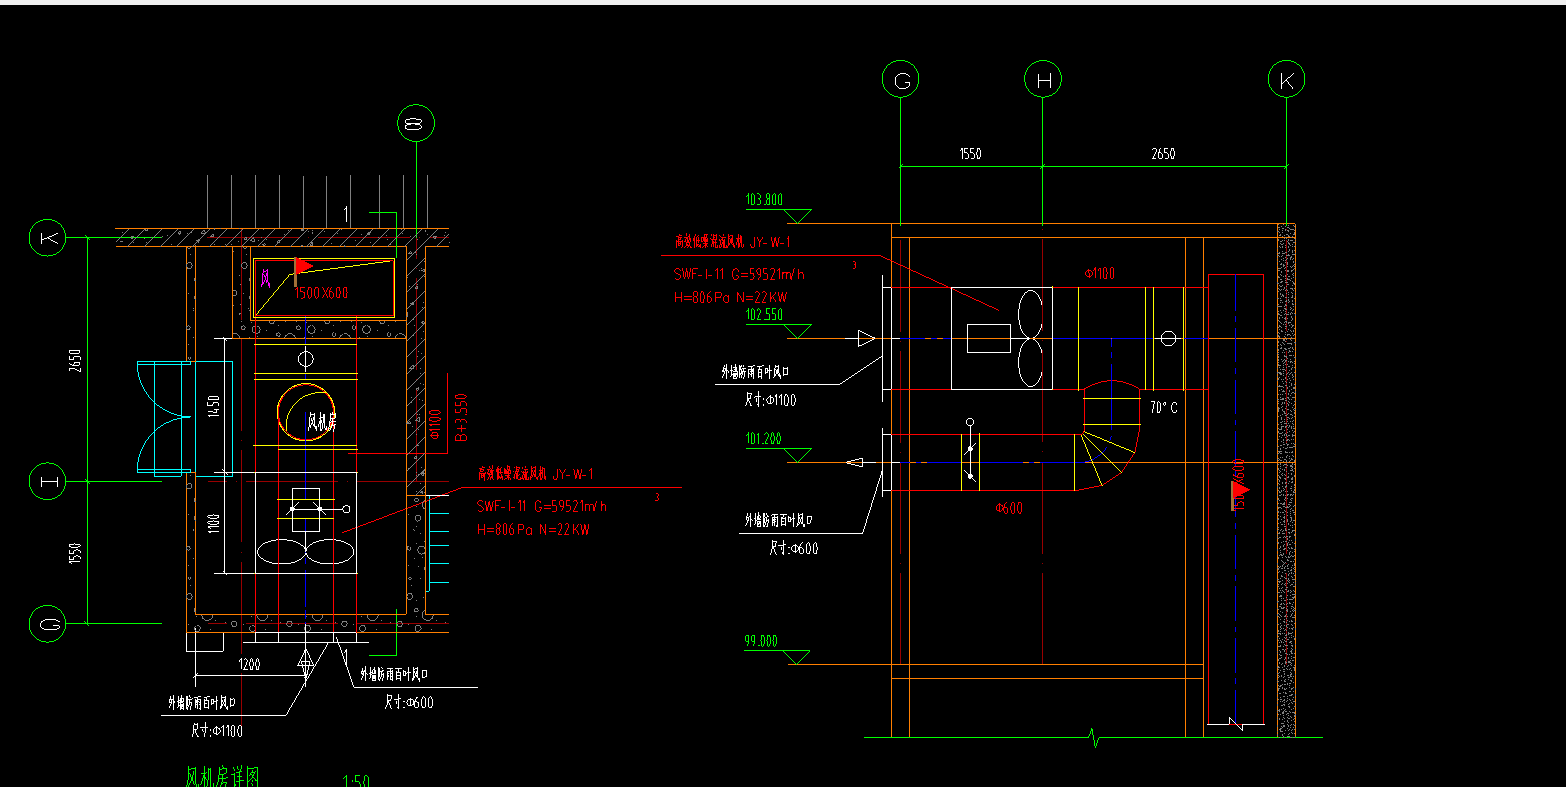Viewport: 1566px width, 787px height.
Task: Pick grid bubble H beside the plan view
Action: point(48,481)
